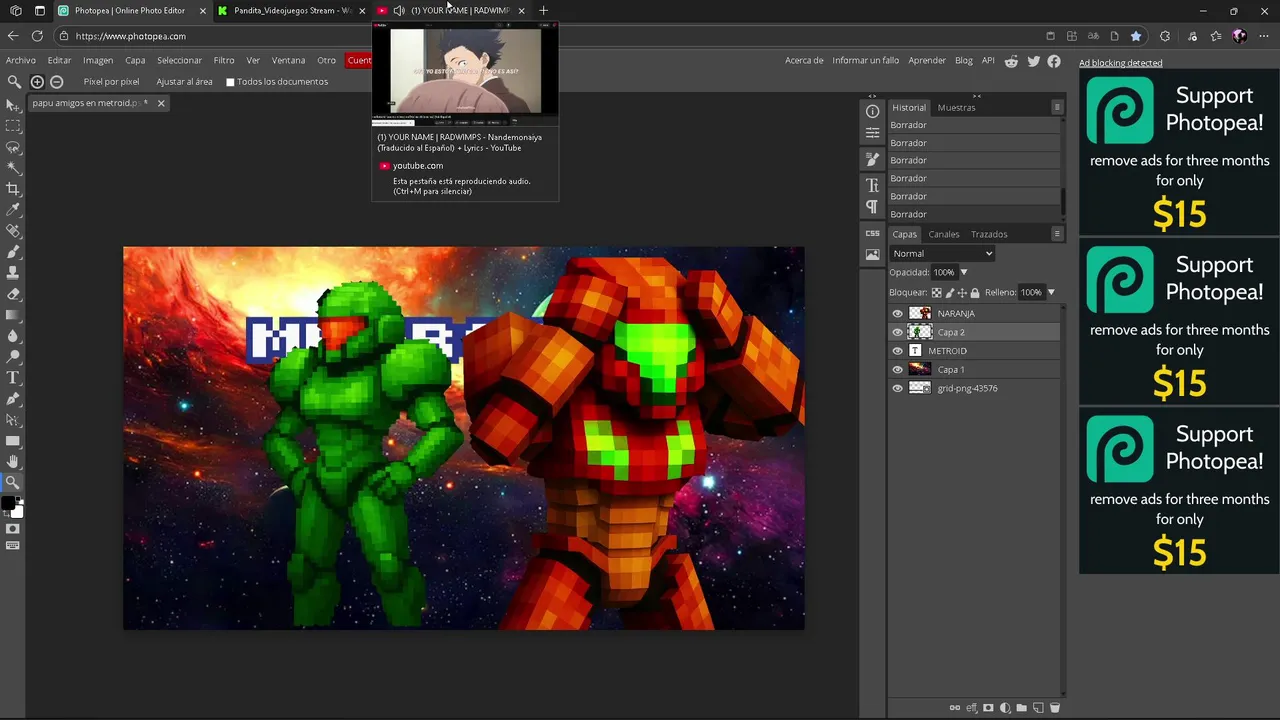Click the 'Ajustar al área' button
Image resolution: width=1280 pixels, height=720 pixels.
pyautogui.click(x=184, y=82)
